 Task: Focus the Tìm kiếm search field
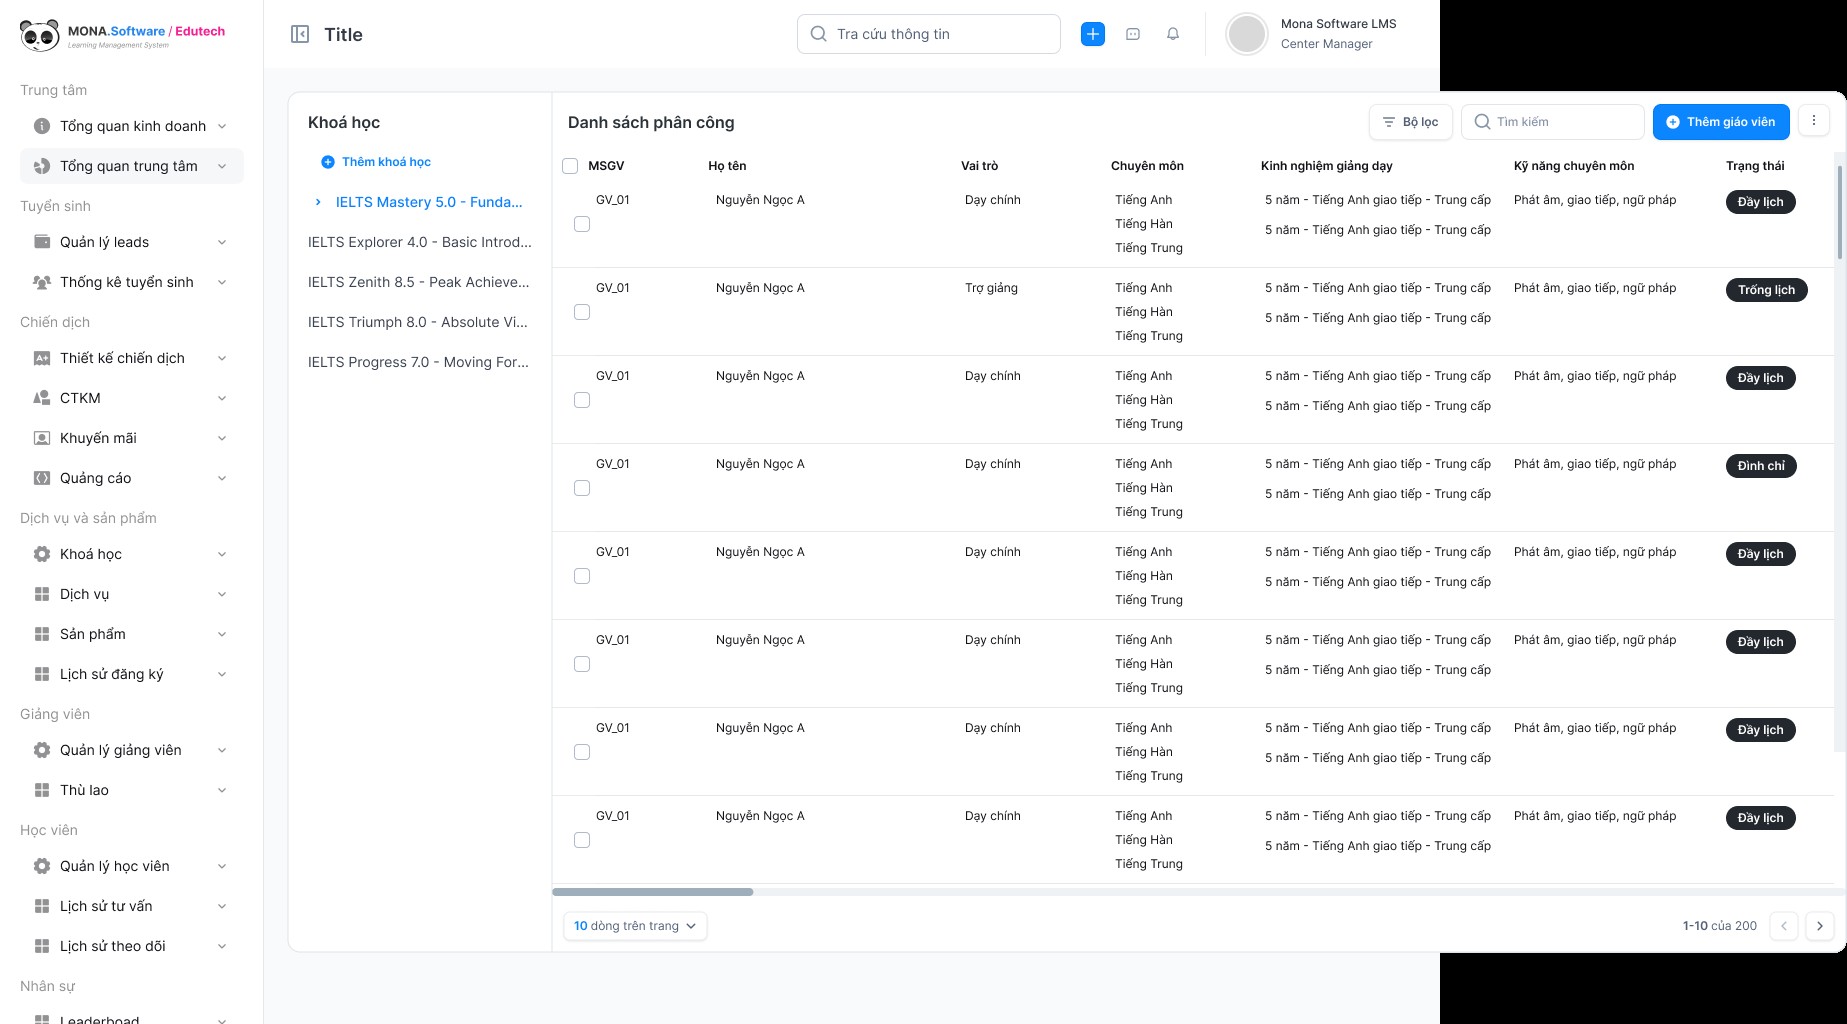[x=1553, y=122]
